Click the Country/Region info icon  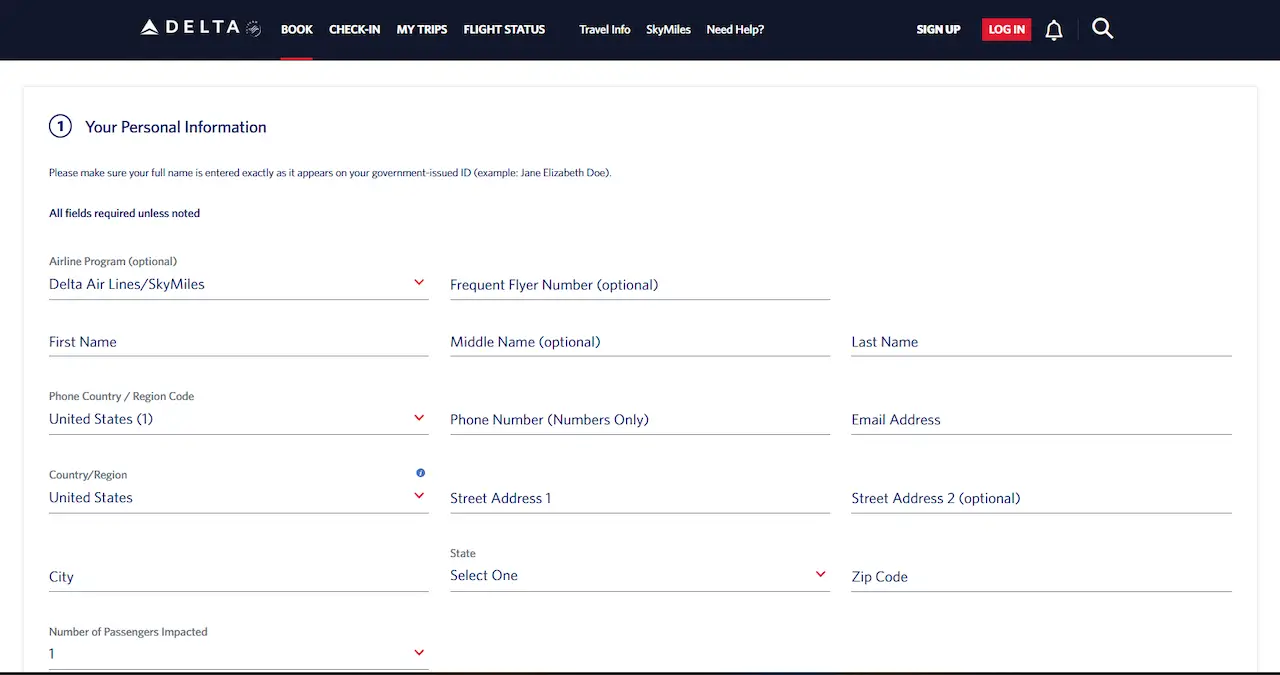(x=420, y=473)
